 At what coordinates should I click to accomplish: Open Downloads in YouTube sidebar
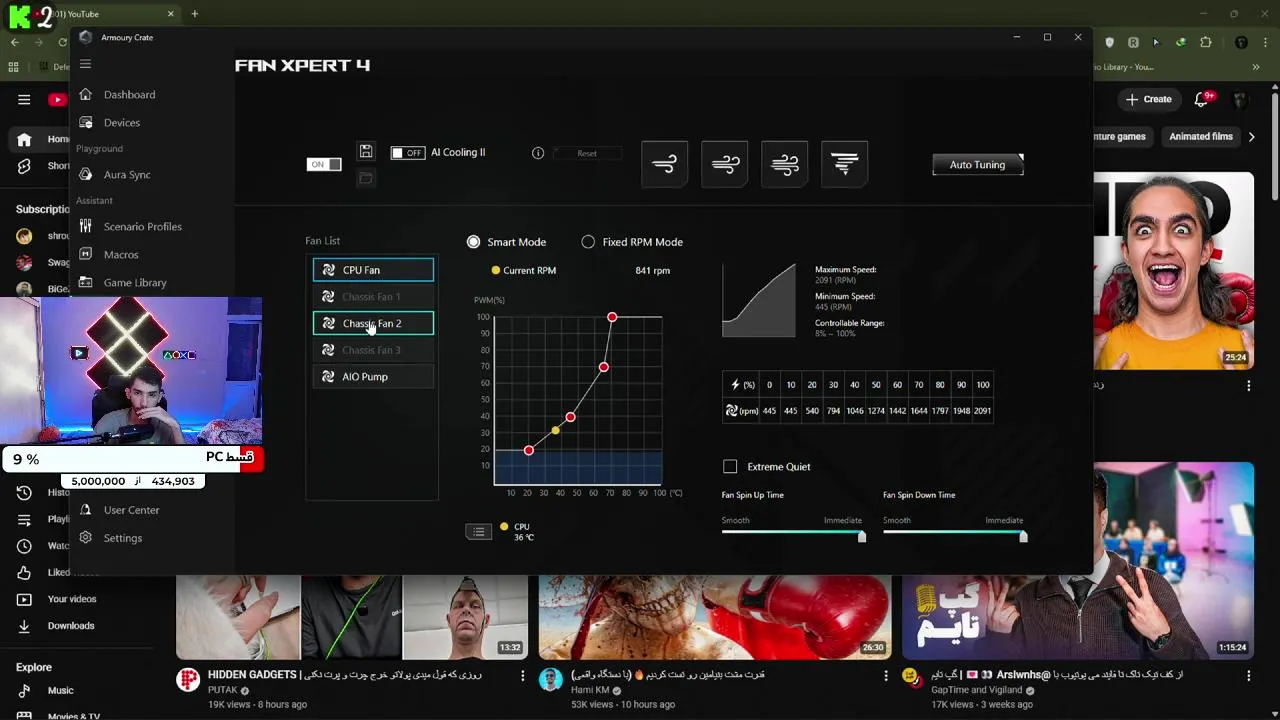pyautogui.click(x=71, y=626)
